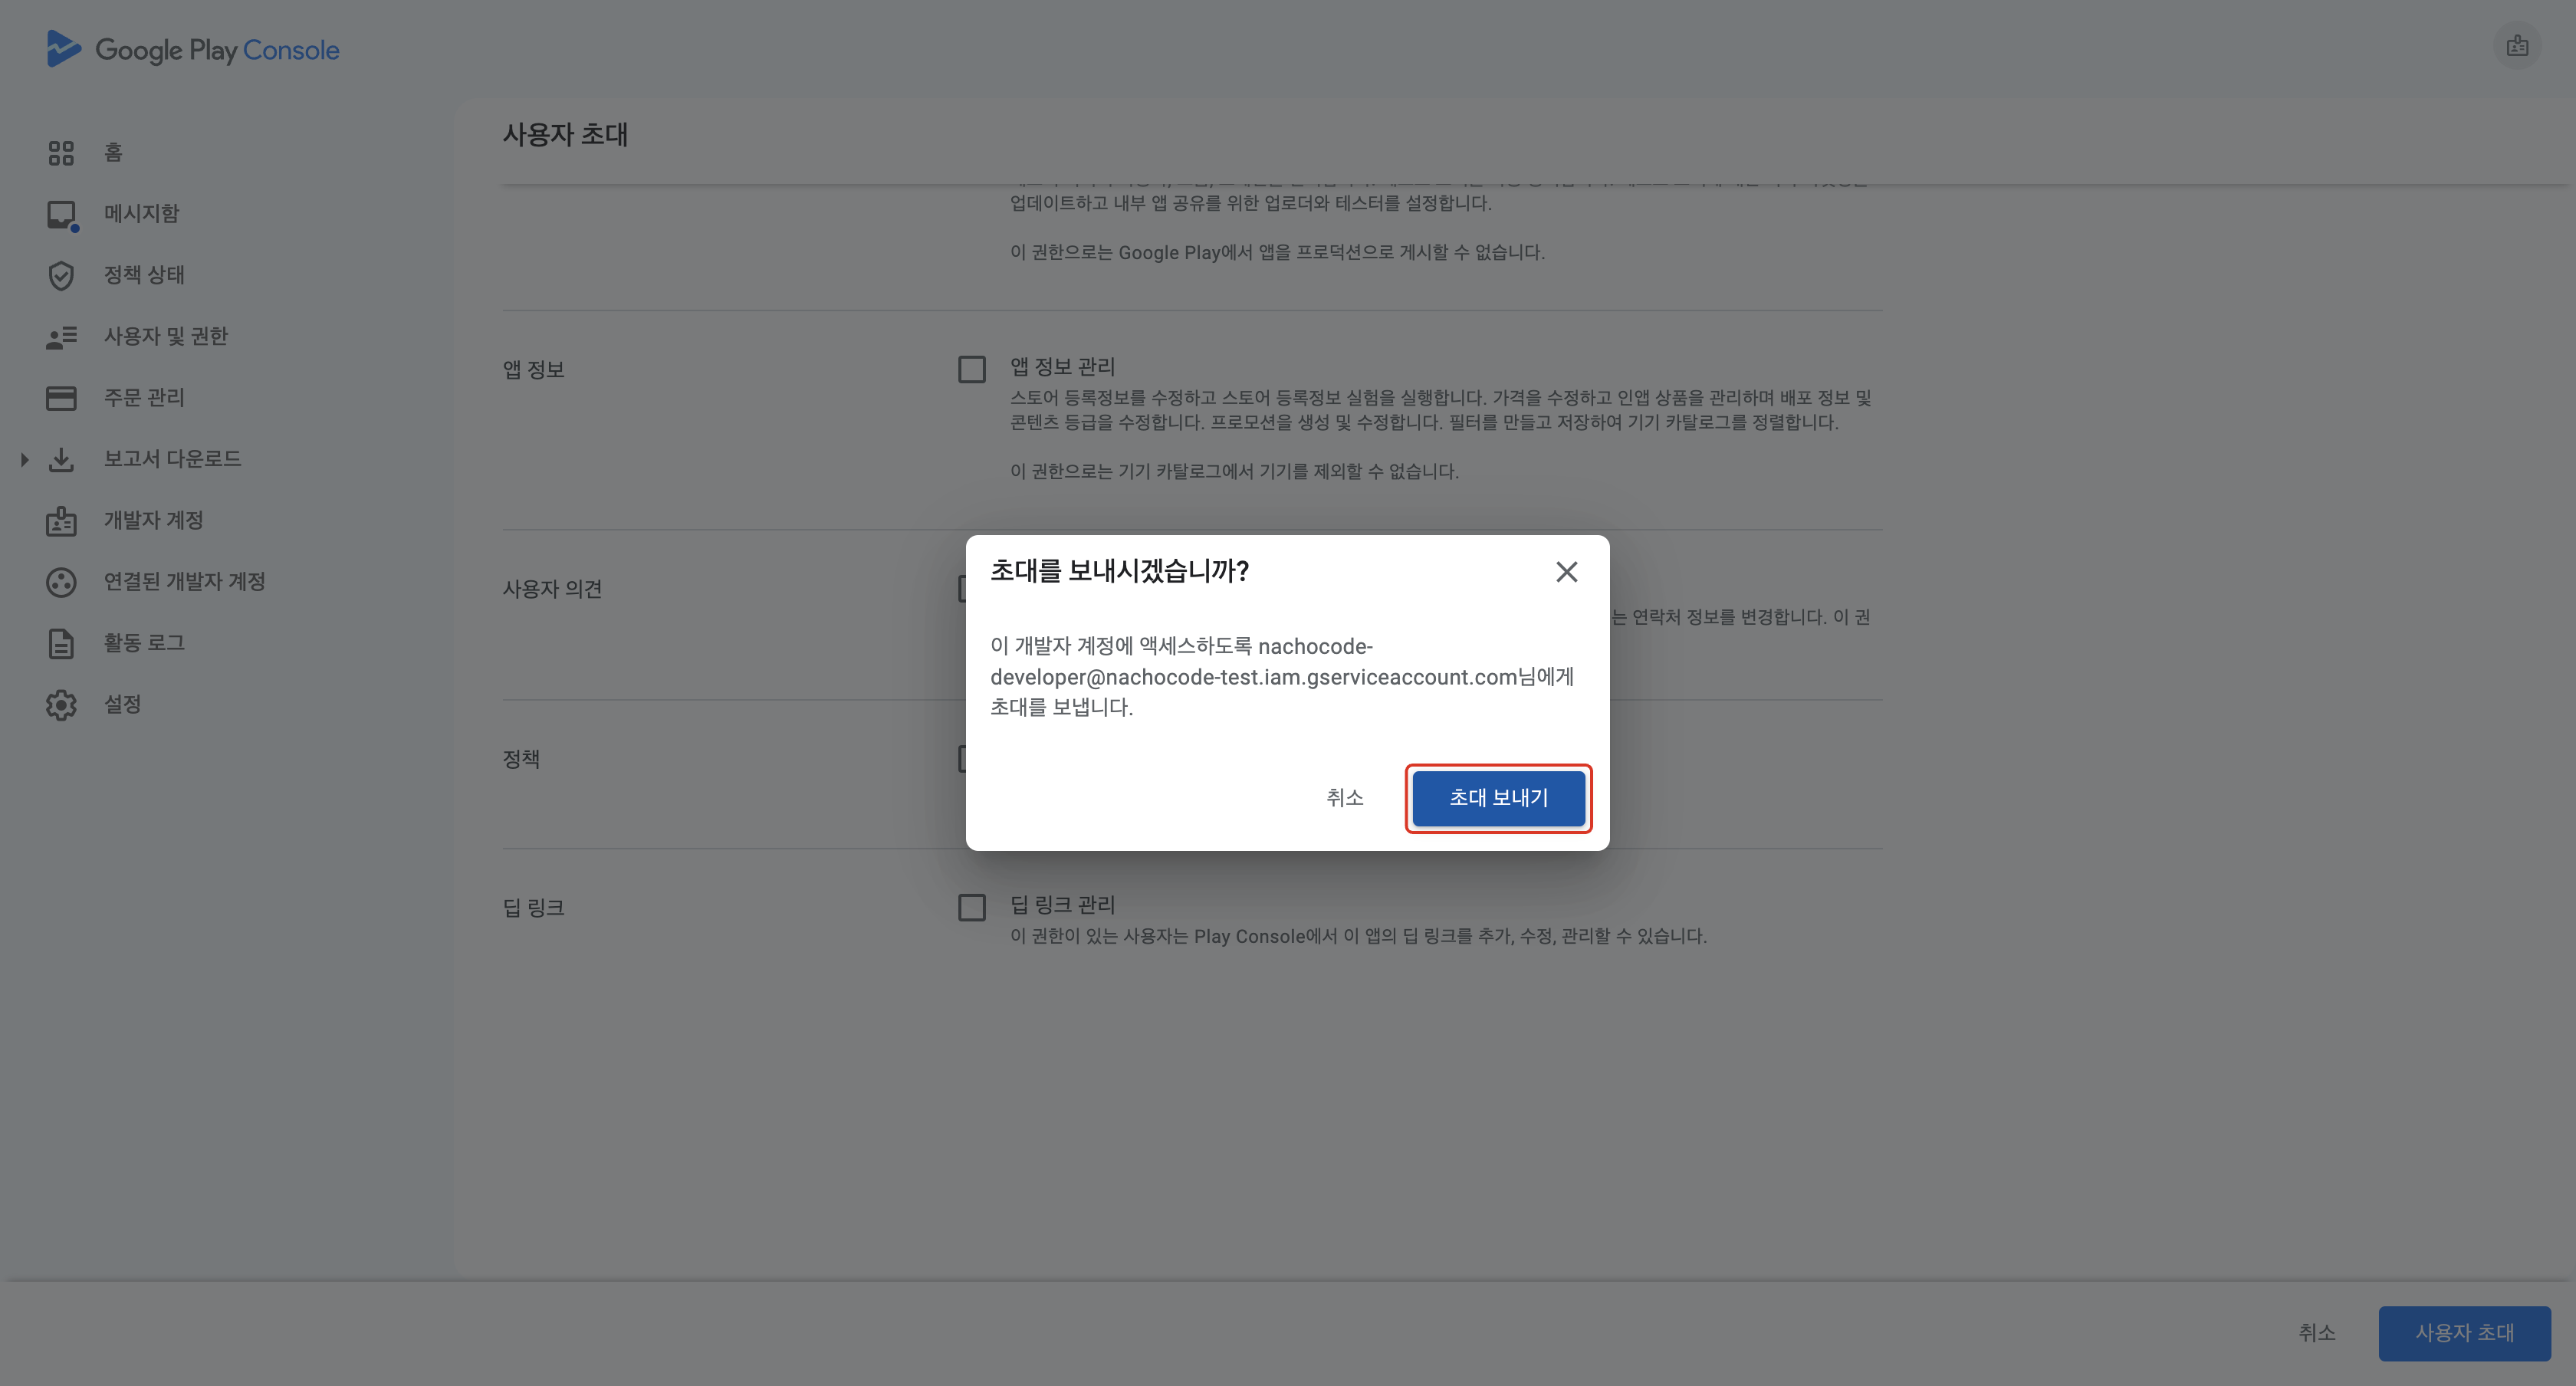Click the 개발자 계정 badge icon
This screenshot has width=2576, height=1386.
point(61,521)
